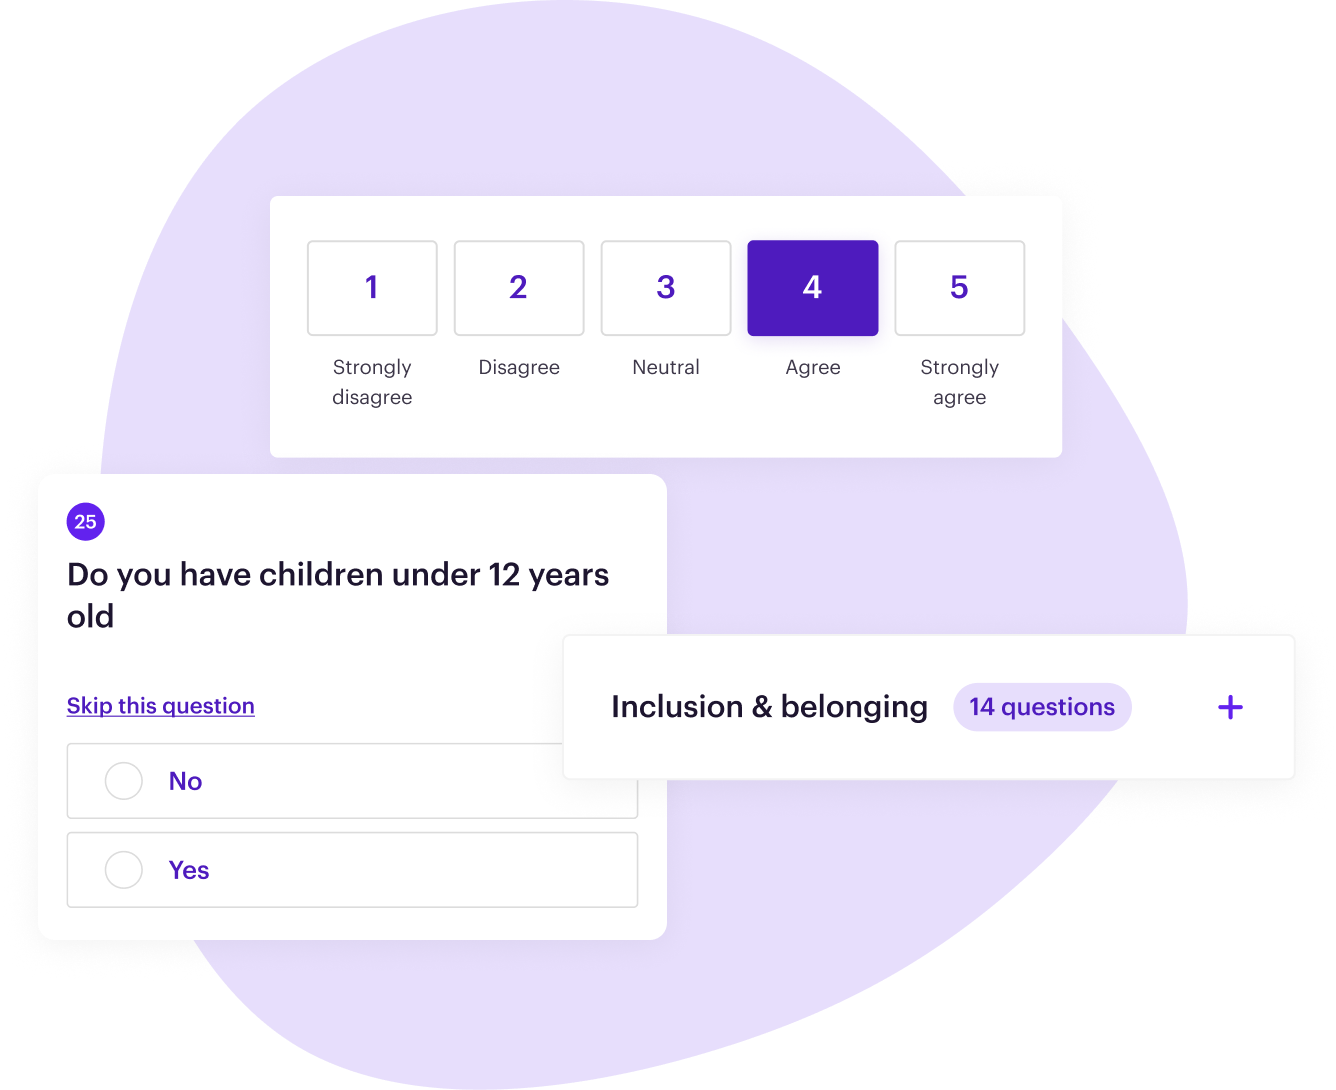The image size is (1336, 1090).
Task: Select rating 2 Disagree
Action: click(x=519, y=288)
